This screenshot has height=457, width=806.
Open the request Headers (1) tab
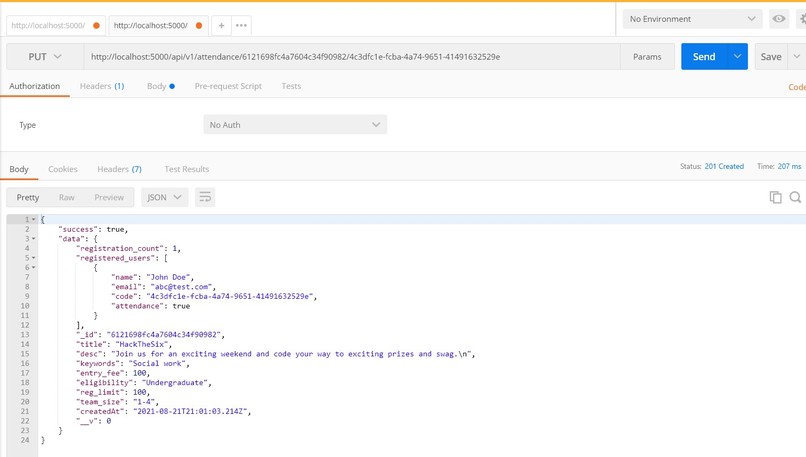pyautogui.click(x=102, y=86)
